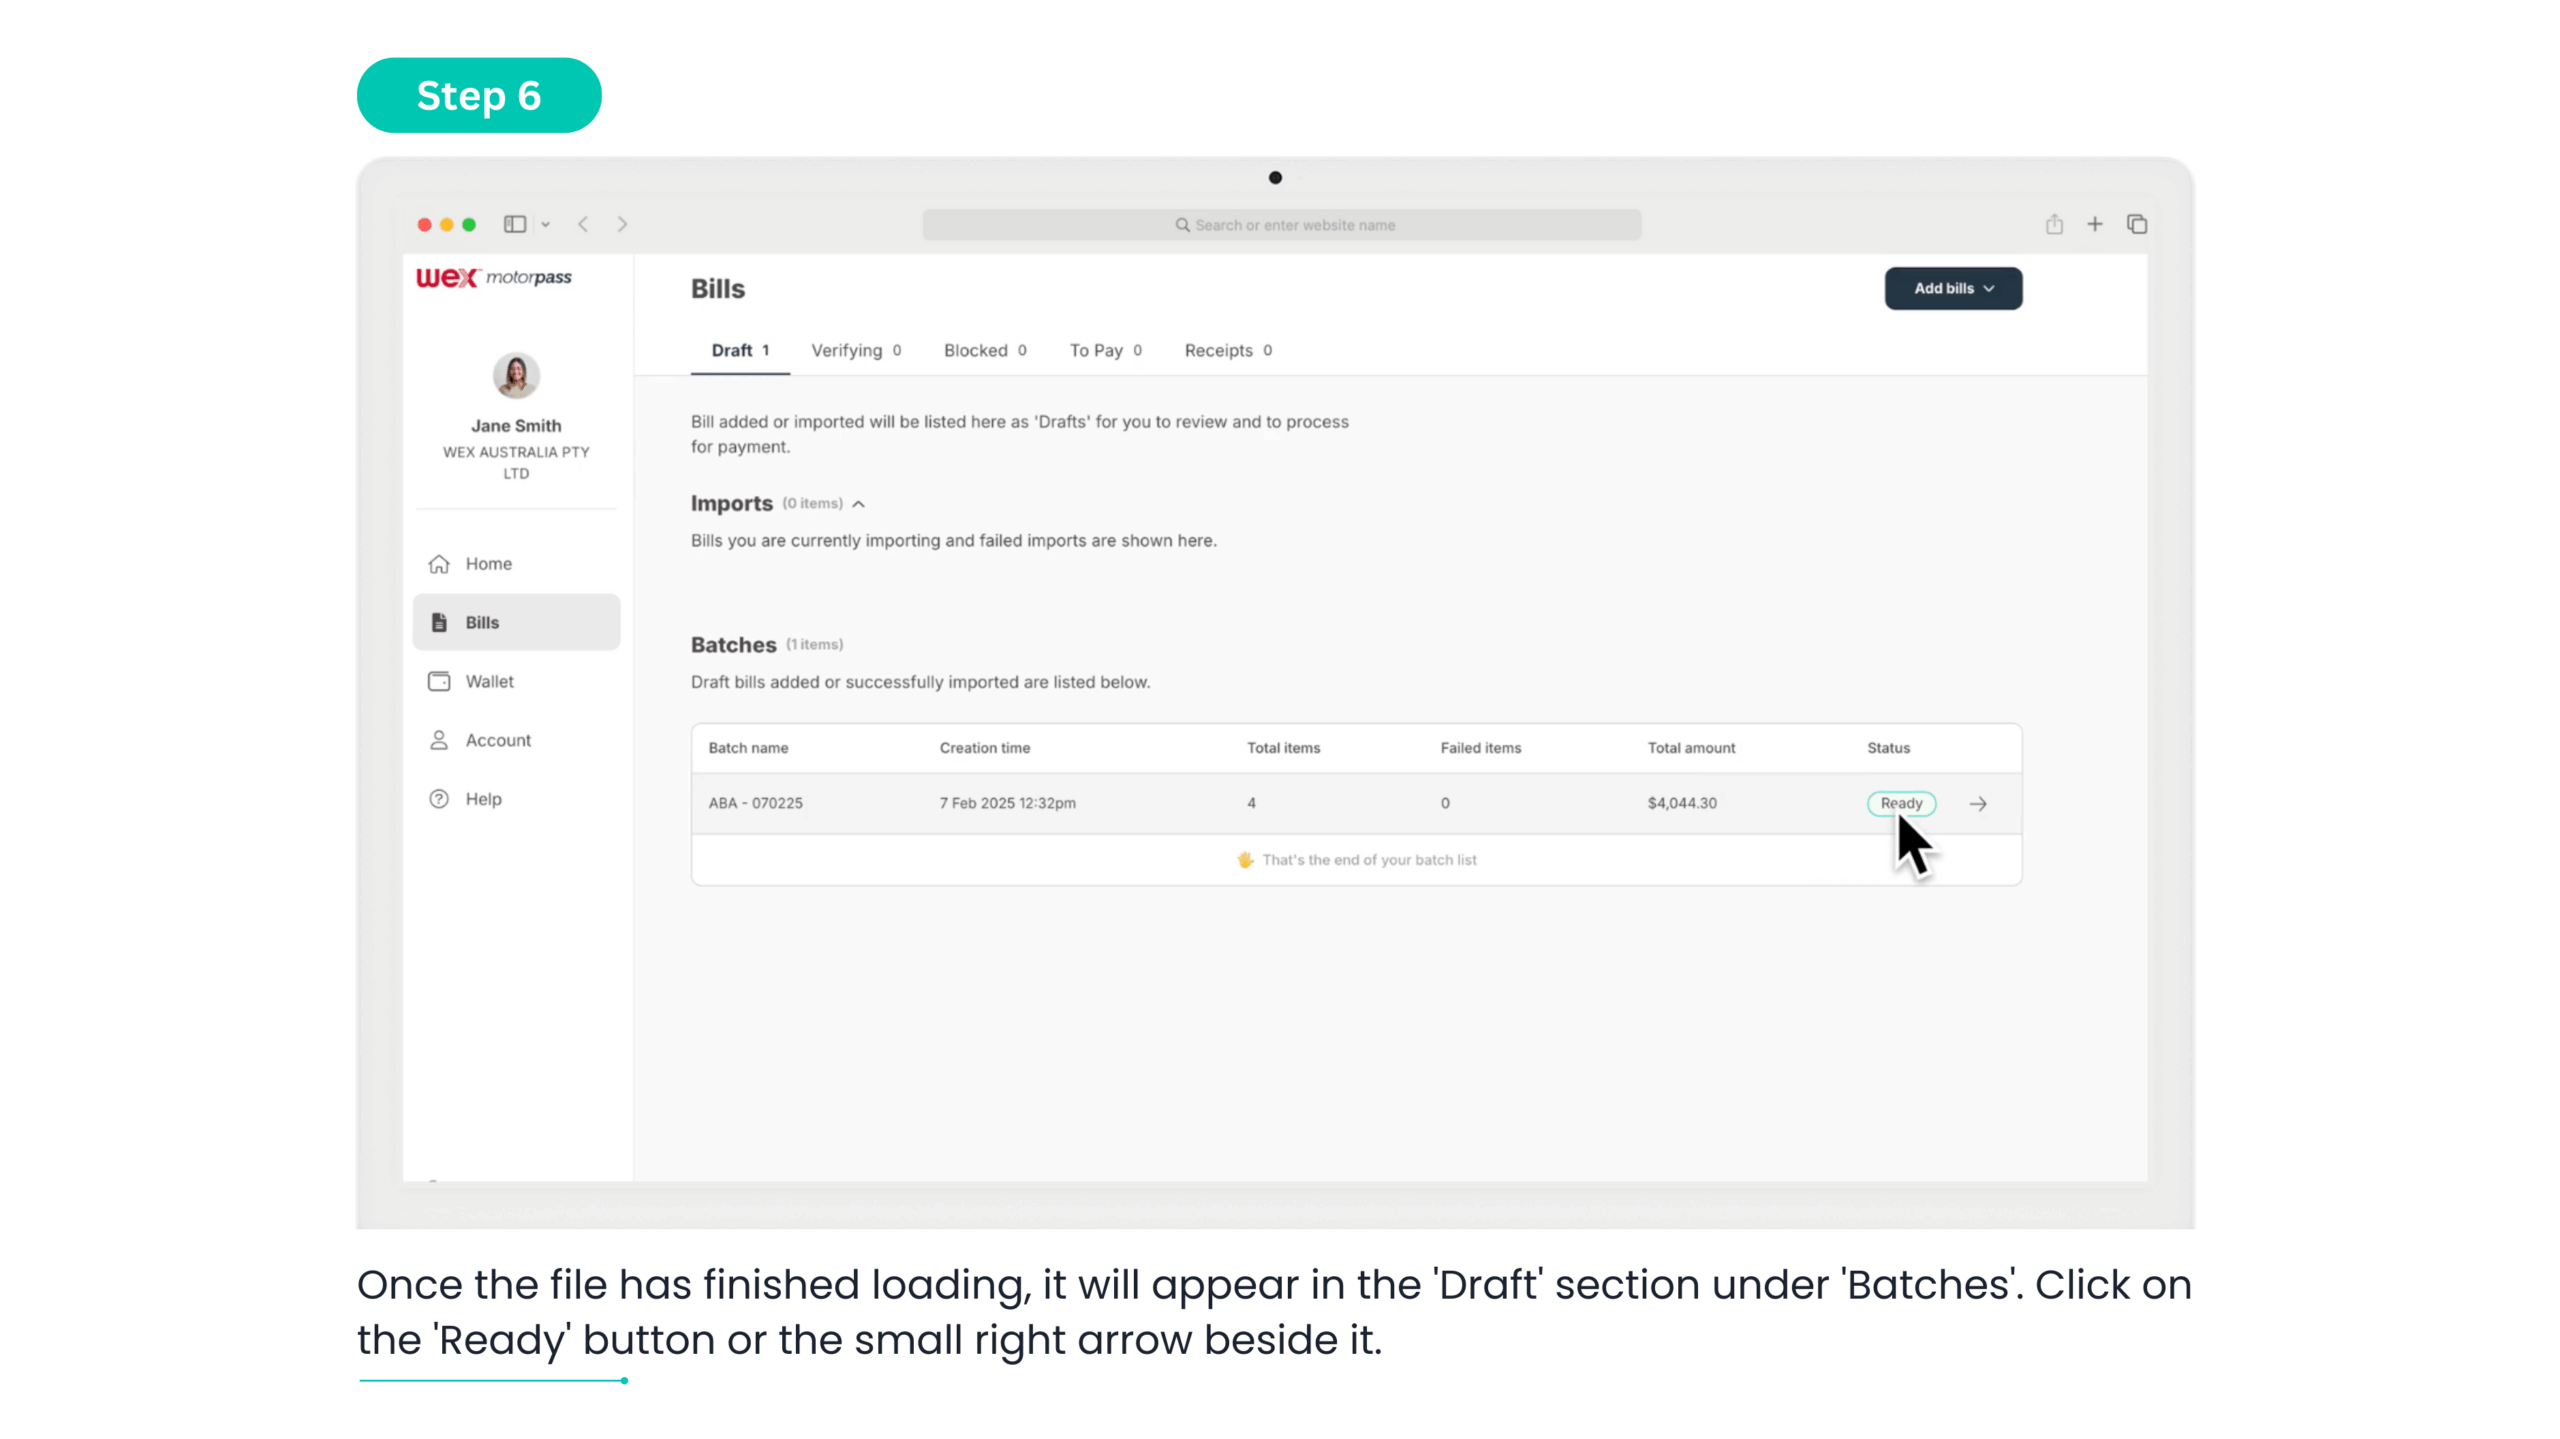This screenshot has width=2560, height=1439.
Task: Toggle the browser sidebar icon
Action: (x=515, y=224)
